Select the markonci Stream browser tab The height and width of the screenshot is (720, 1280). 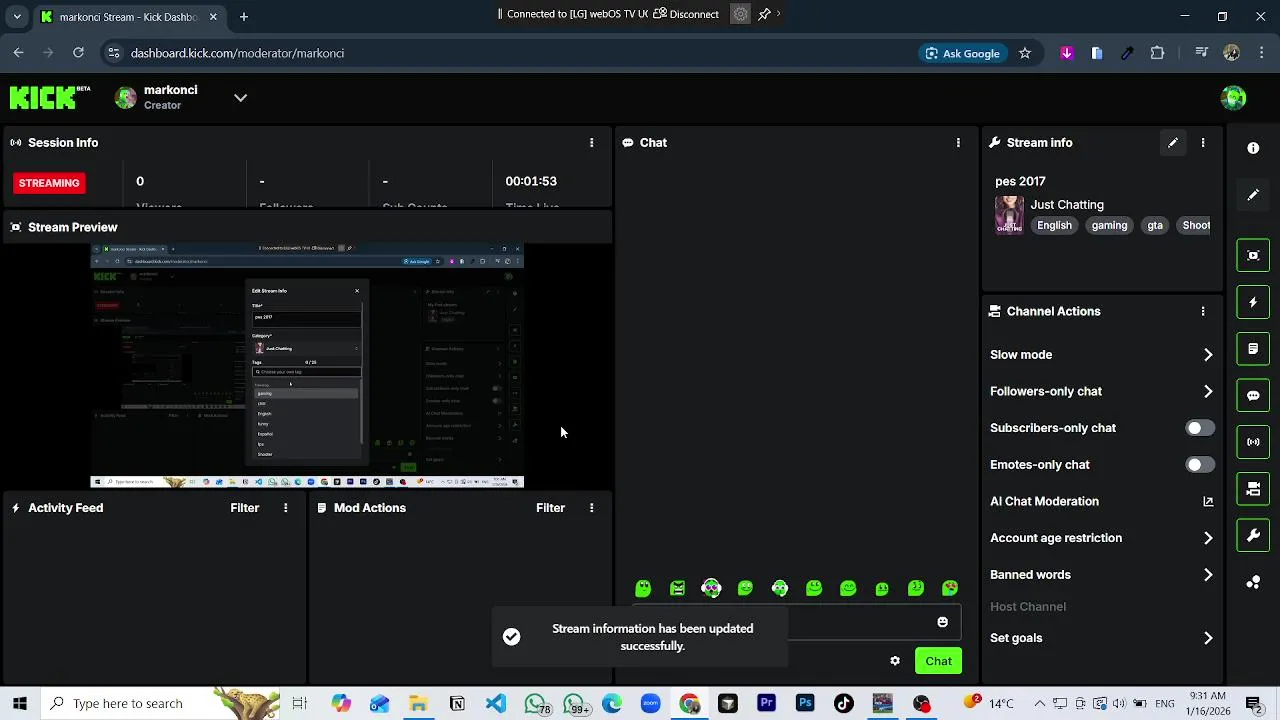click(x=128, y=17)
